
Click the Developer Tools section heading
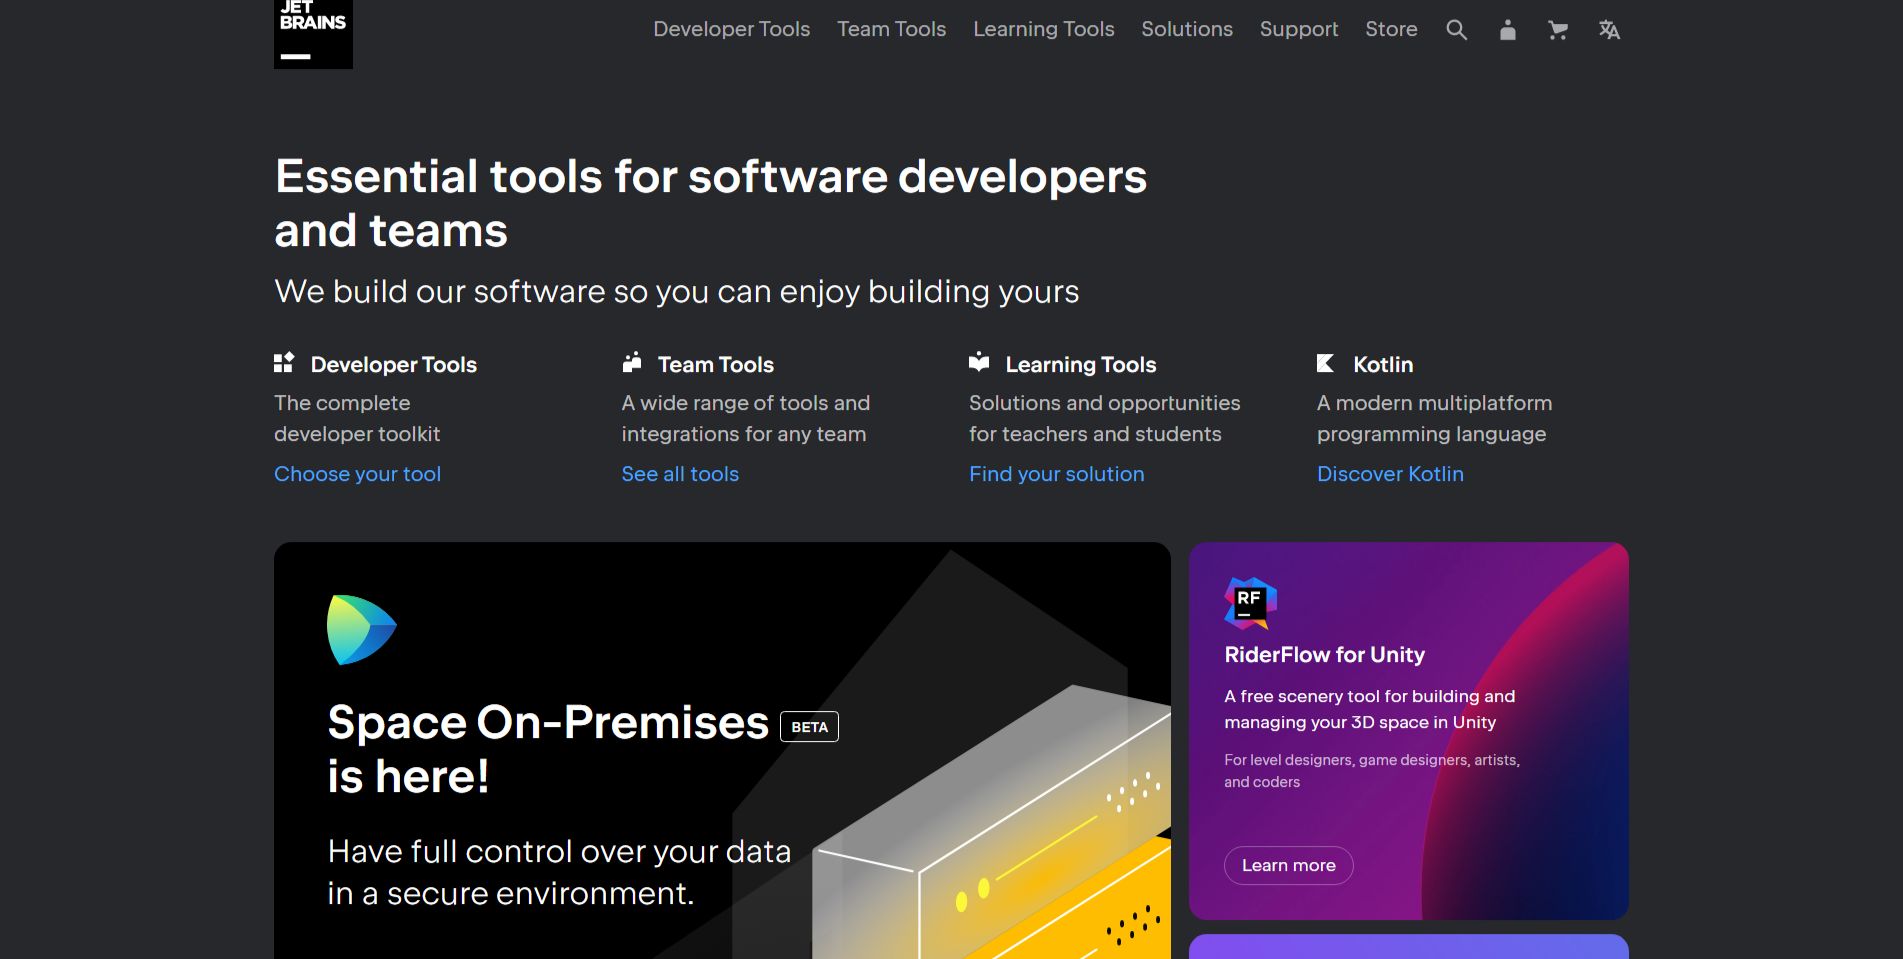click(394, 364)
